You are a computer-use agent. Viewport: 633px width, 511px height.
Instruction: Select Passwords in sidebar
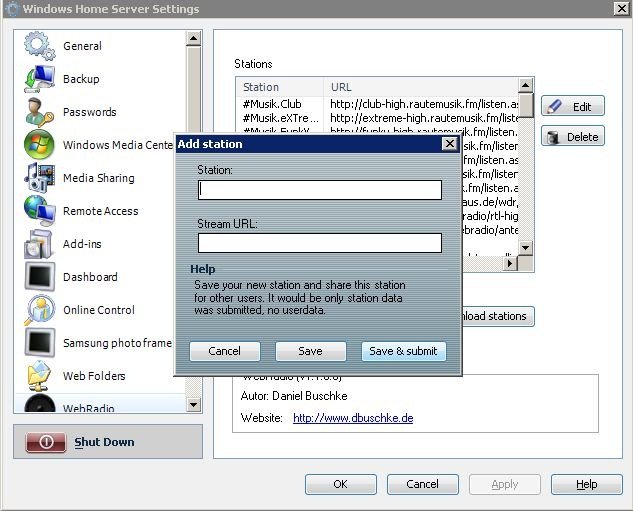tap(90, 112)
